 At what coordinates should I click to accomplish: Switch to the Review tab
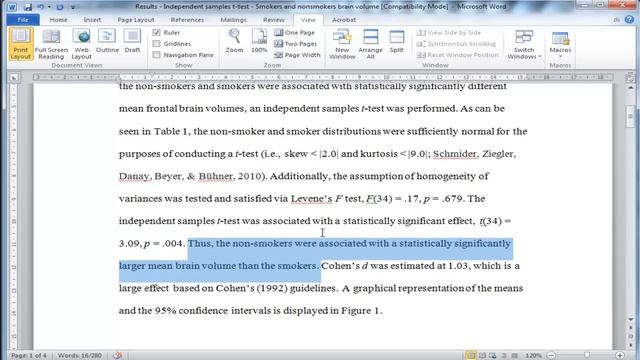pos(273,20)
